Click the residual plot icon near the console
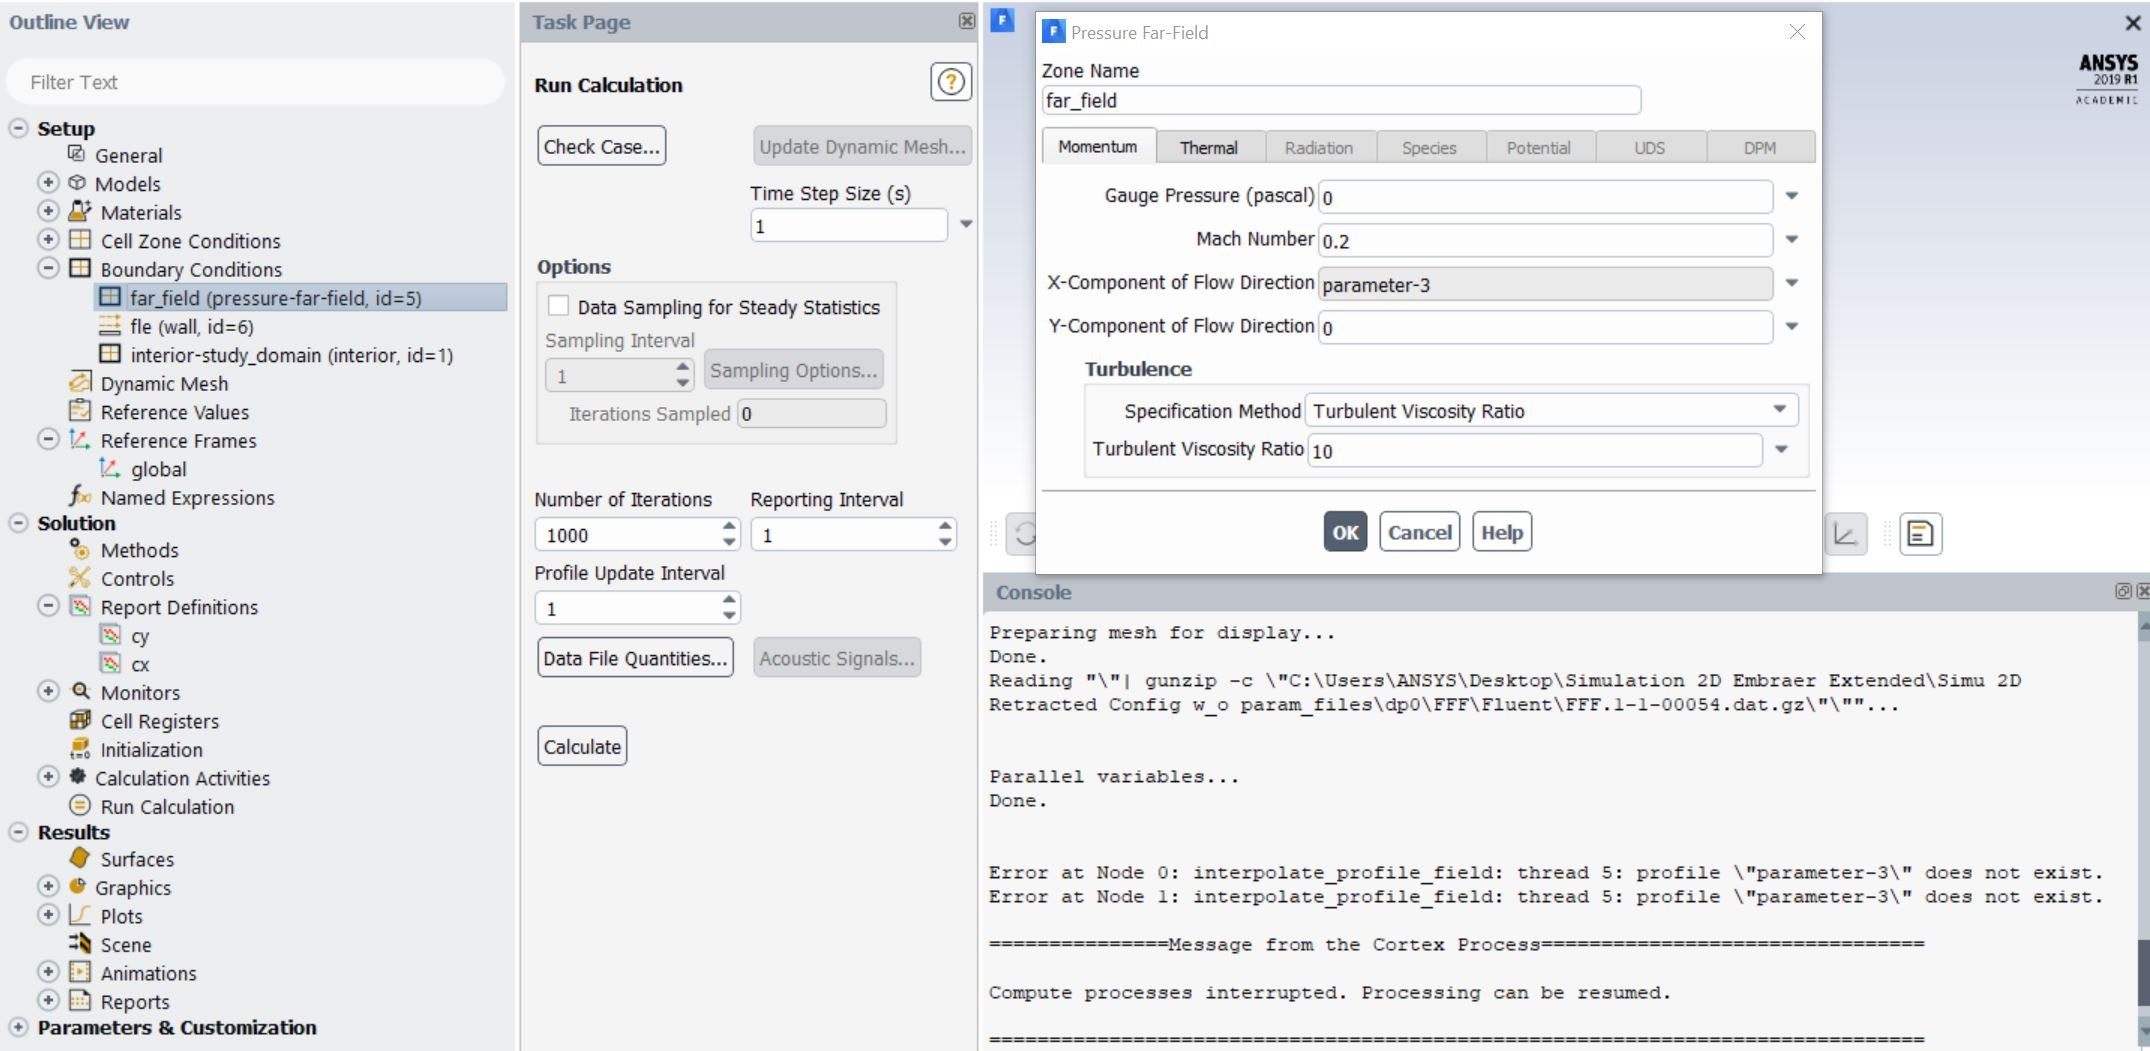 (x=1845, y=533)
